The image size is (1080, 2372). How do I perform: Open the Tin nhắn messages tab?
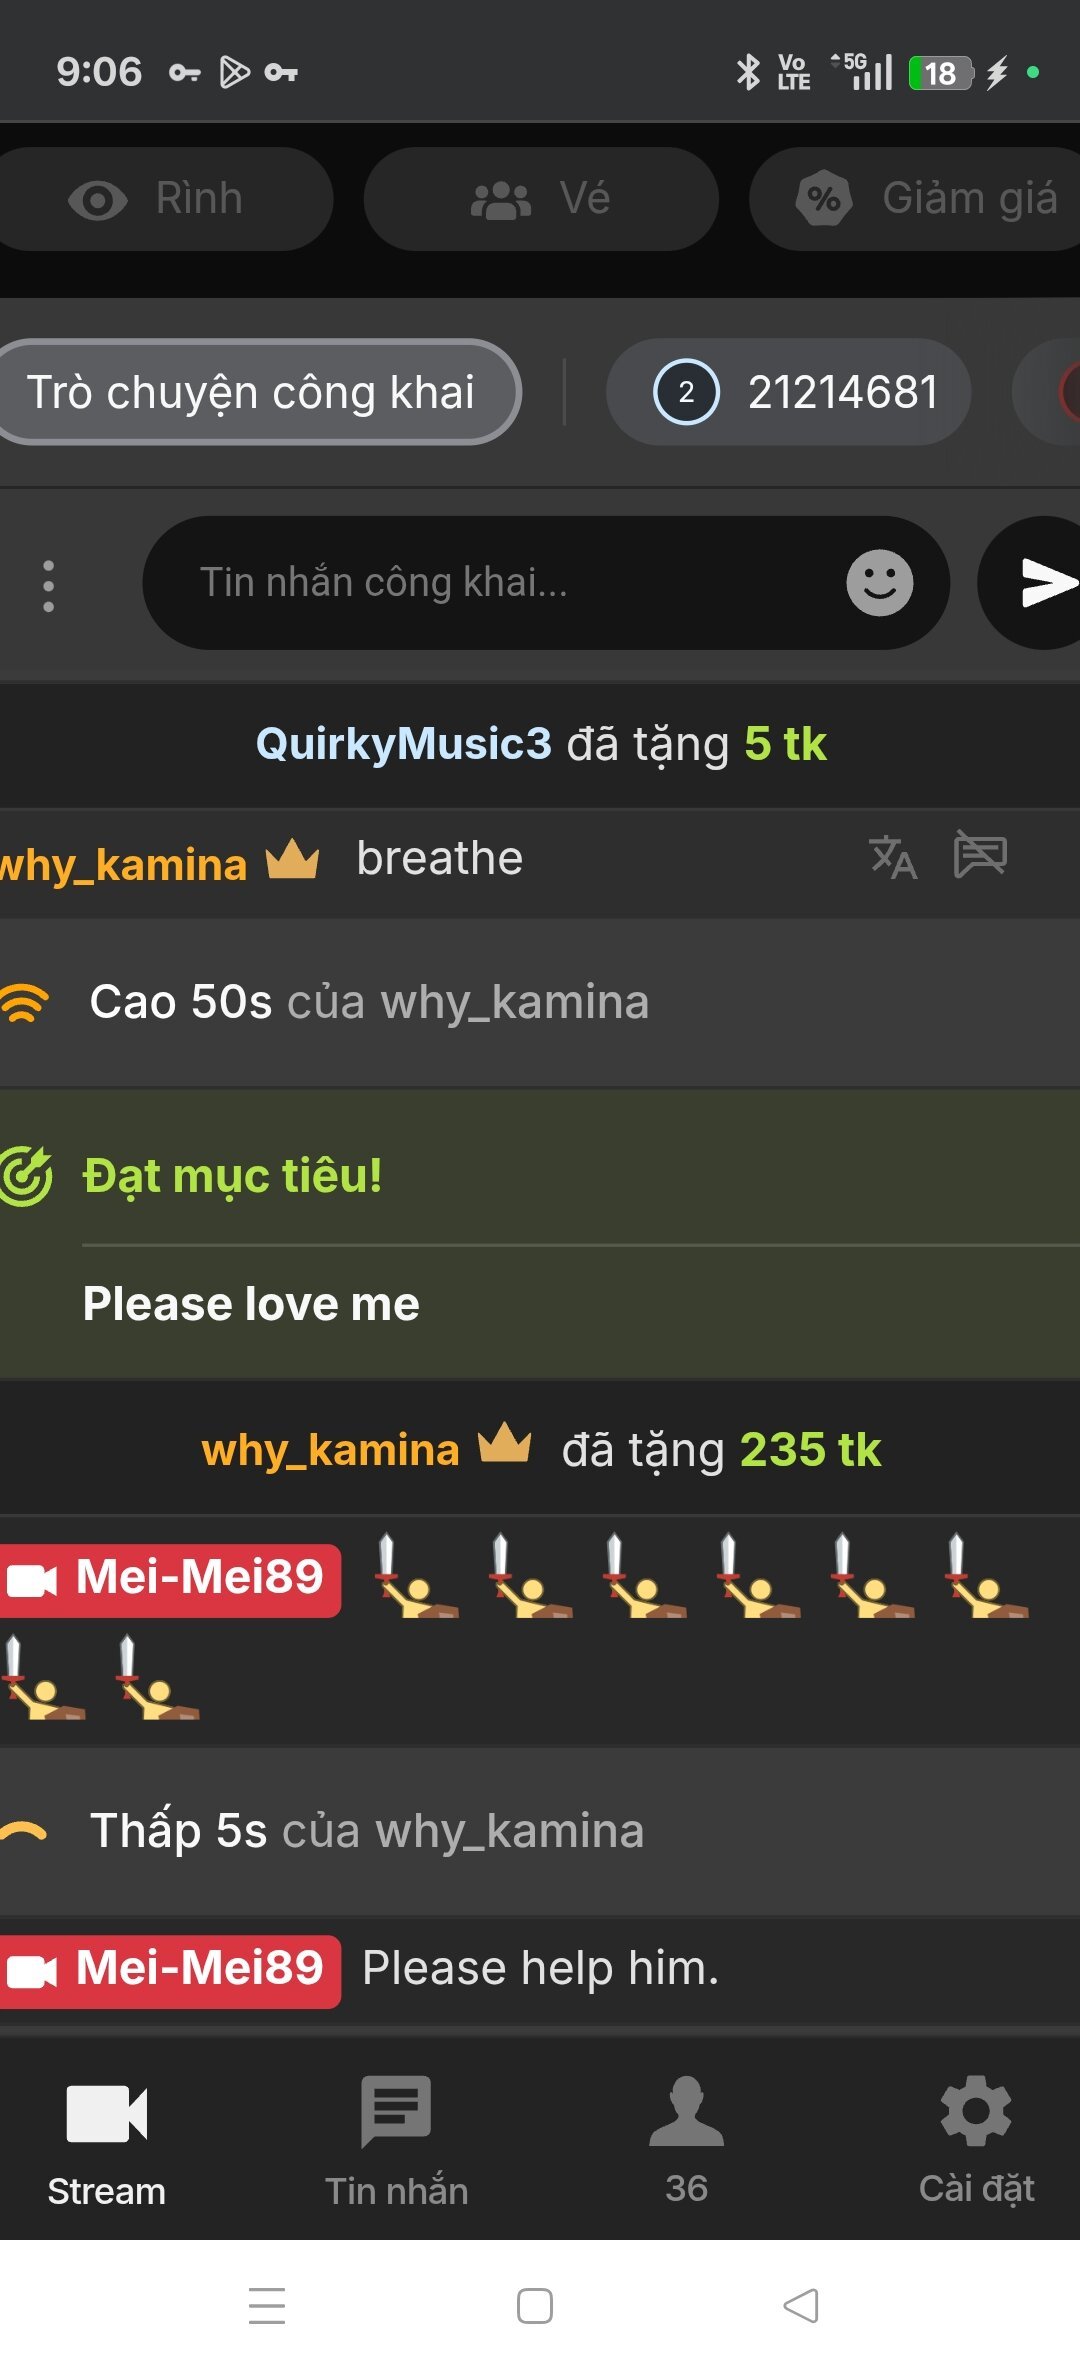[396, 2135]
